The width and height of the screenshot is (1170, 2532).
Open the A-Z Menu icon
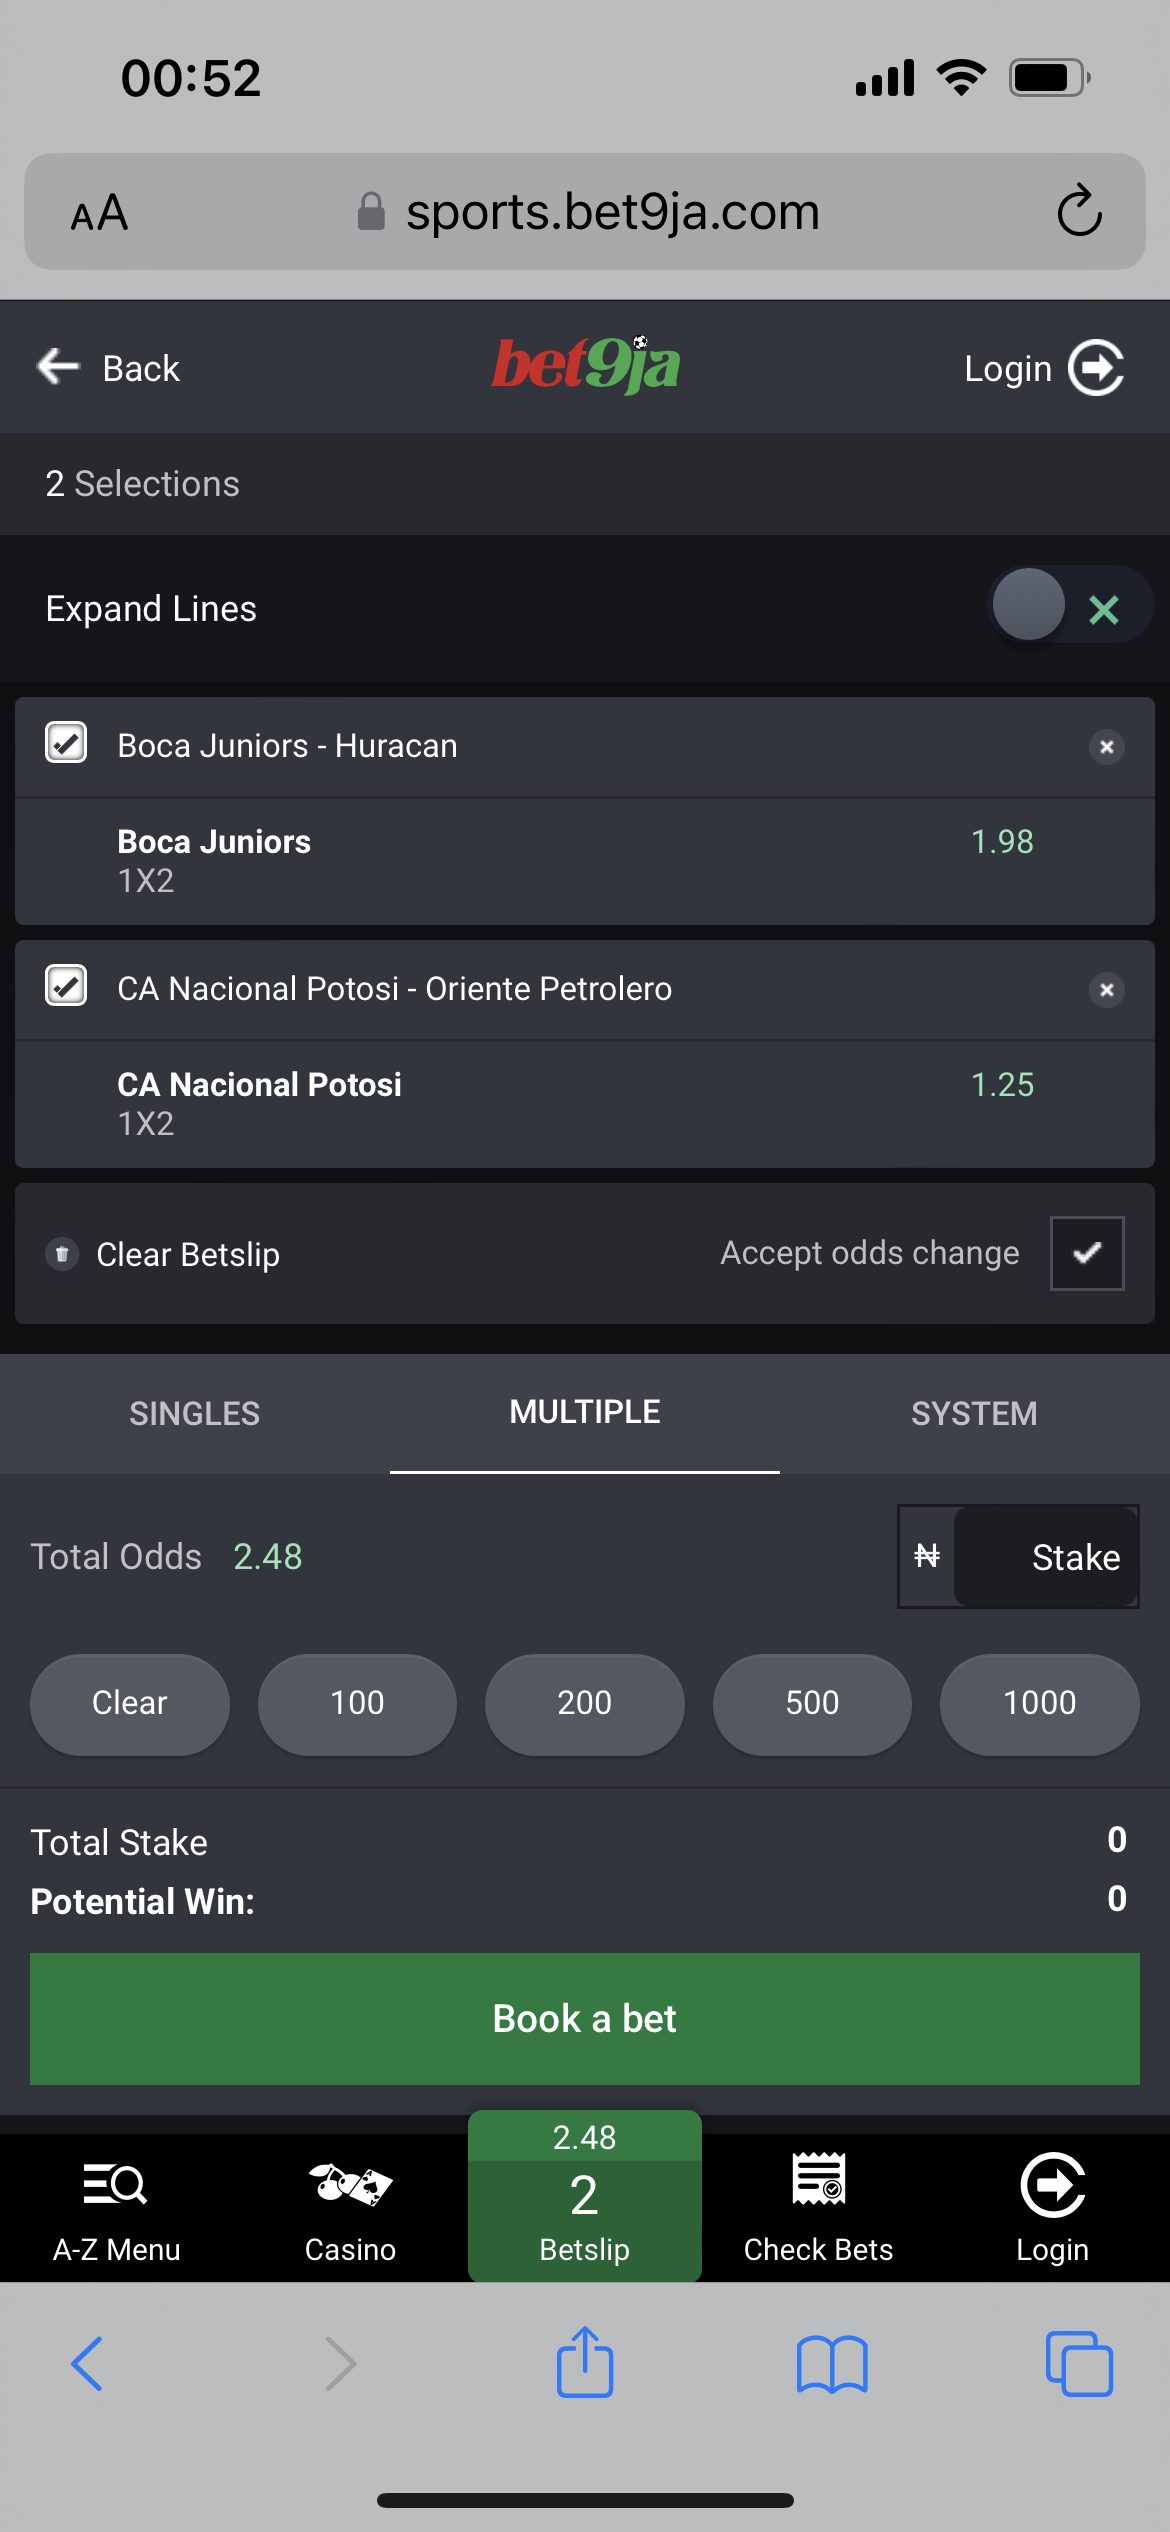tap(116, 2186)
